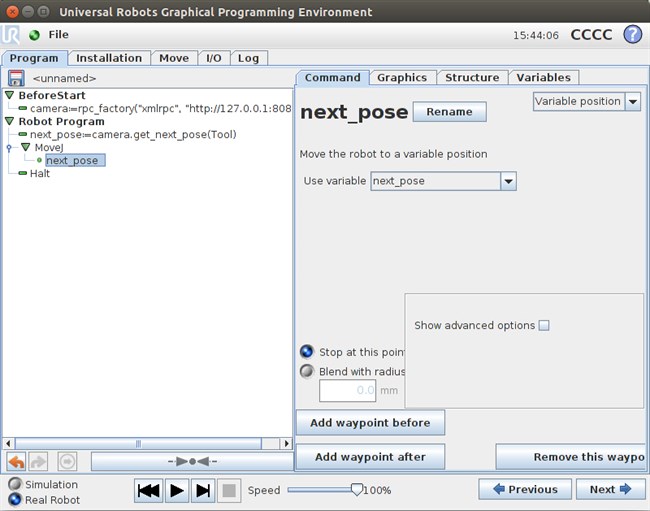Click the Next button
The height and width of the screenshot is (511, 650).
pos(610,489)
